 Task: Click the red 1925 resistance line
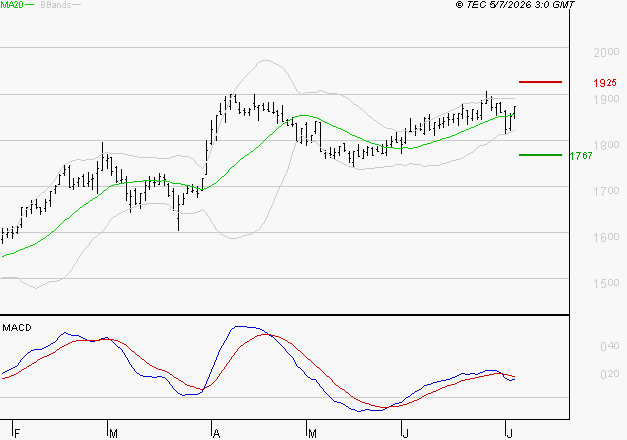click(x=540, y=82)
